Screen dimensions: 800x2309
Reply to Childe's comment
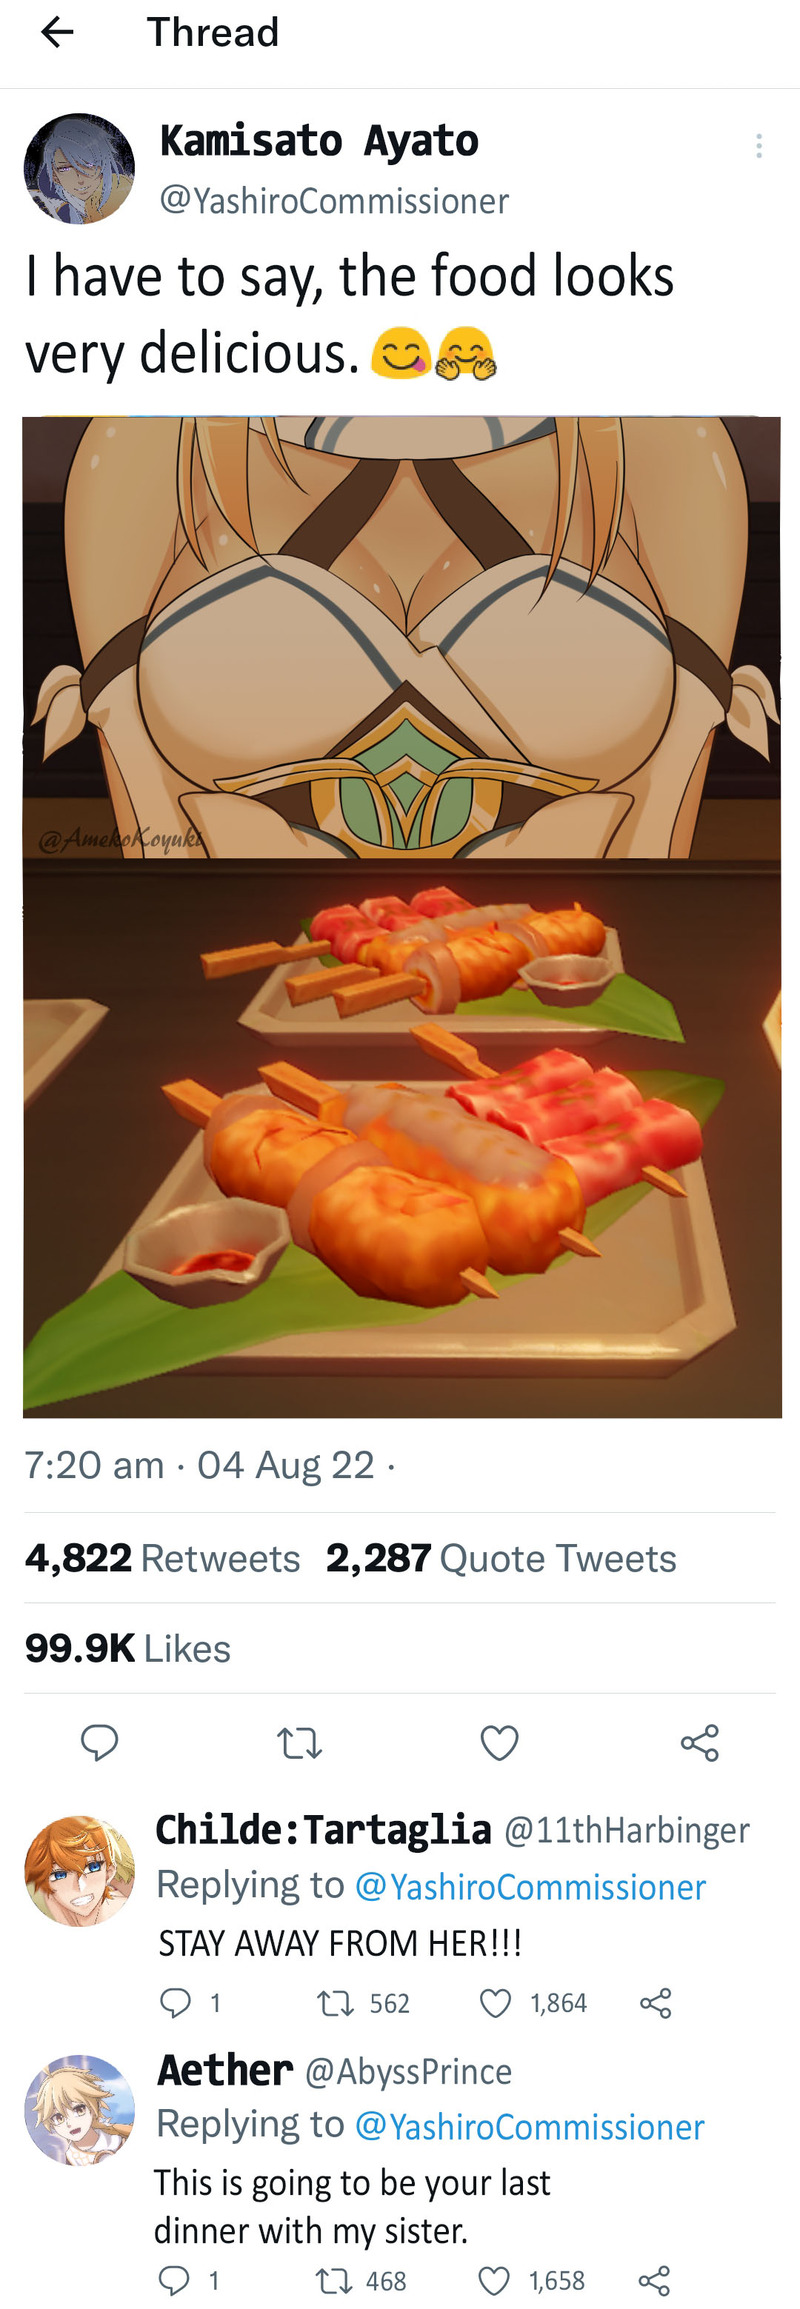click(x=175, y=2002)
